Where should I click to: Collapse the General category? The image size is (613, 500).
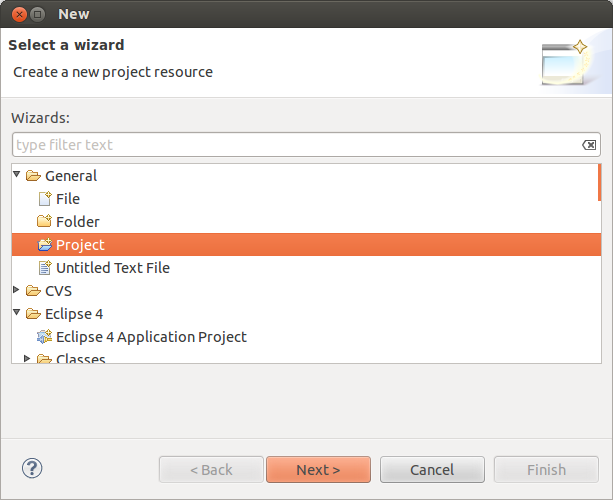17,175
